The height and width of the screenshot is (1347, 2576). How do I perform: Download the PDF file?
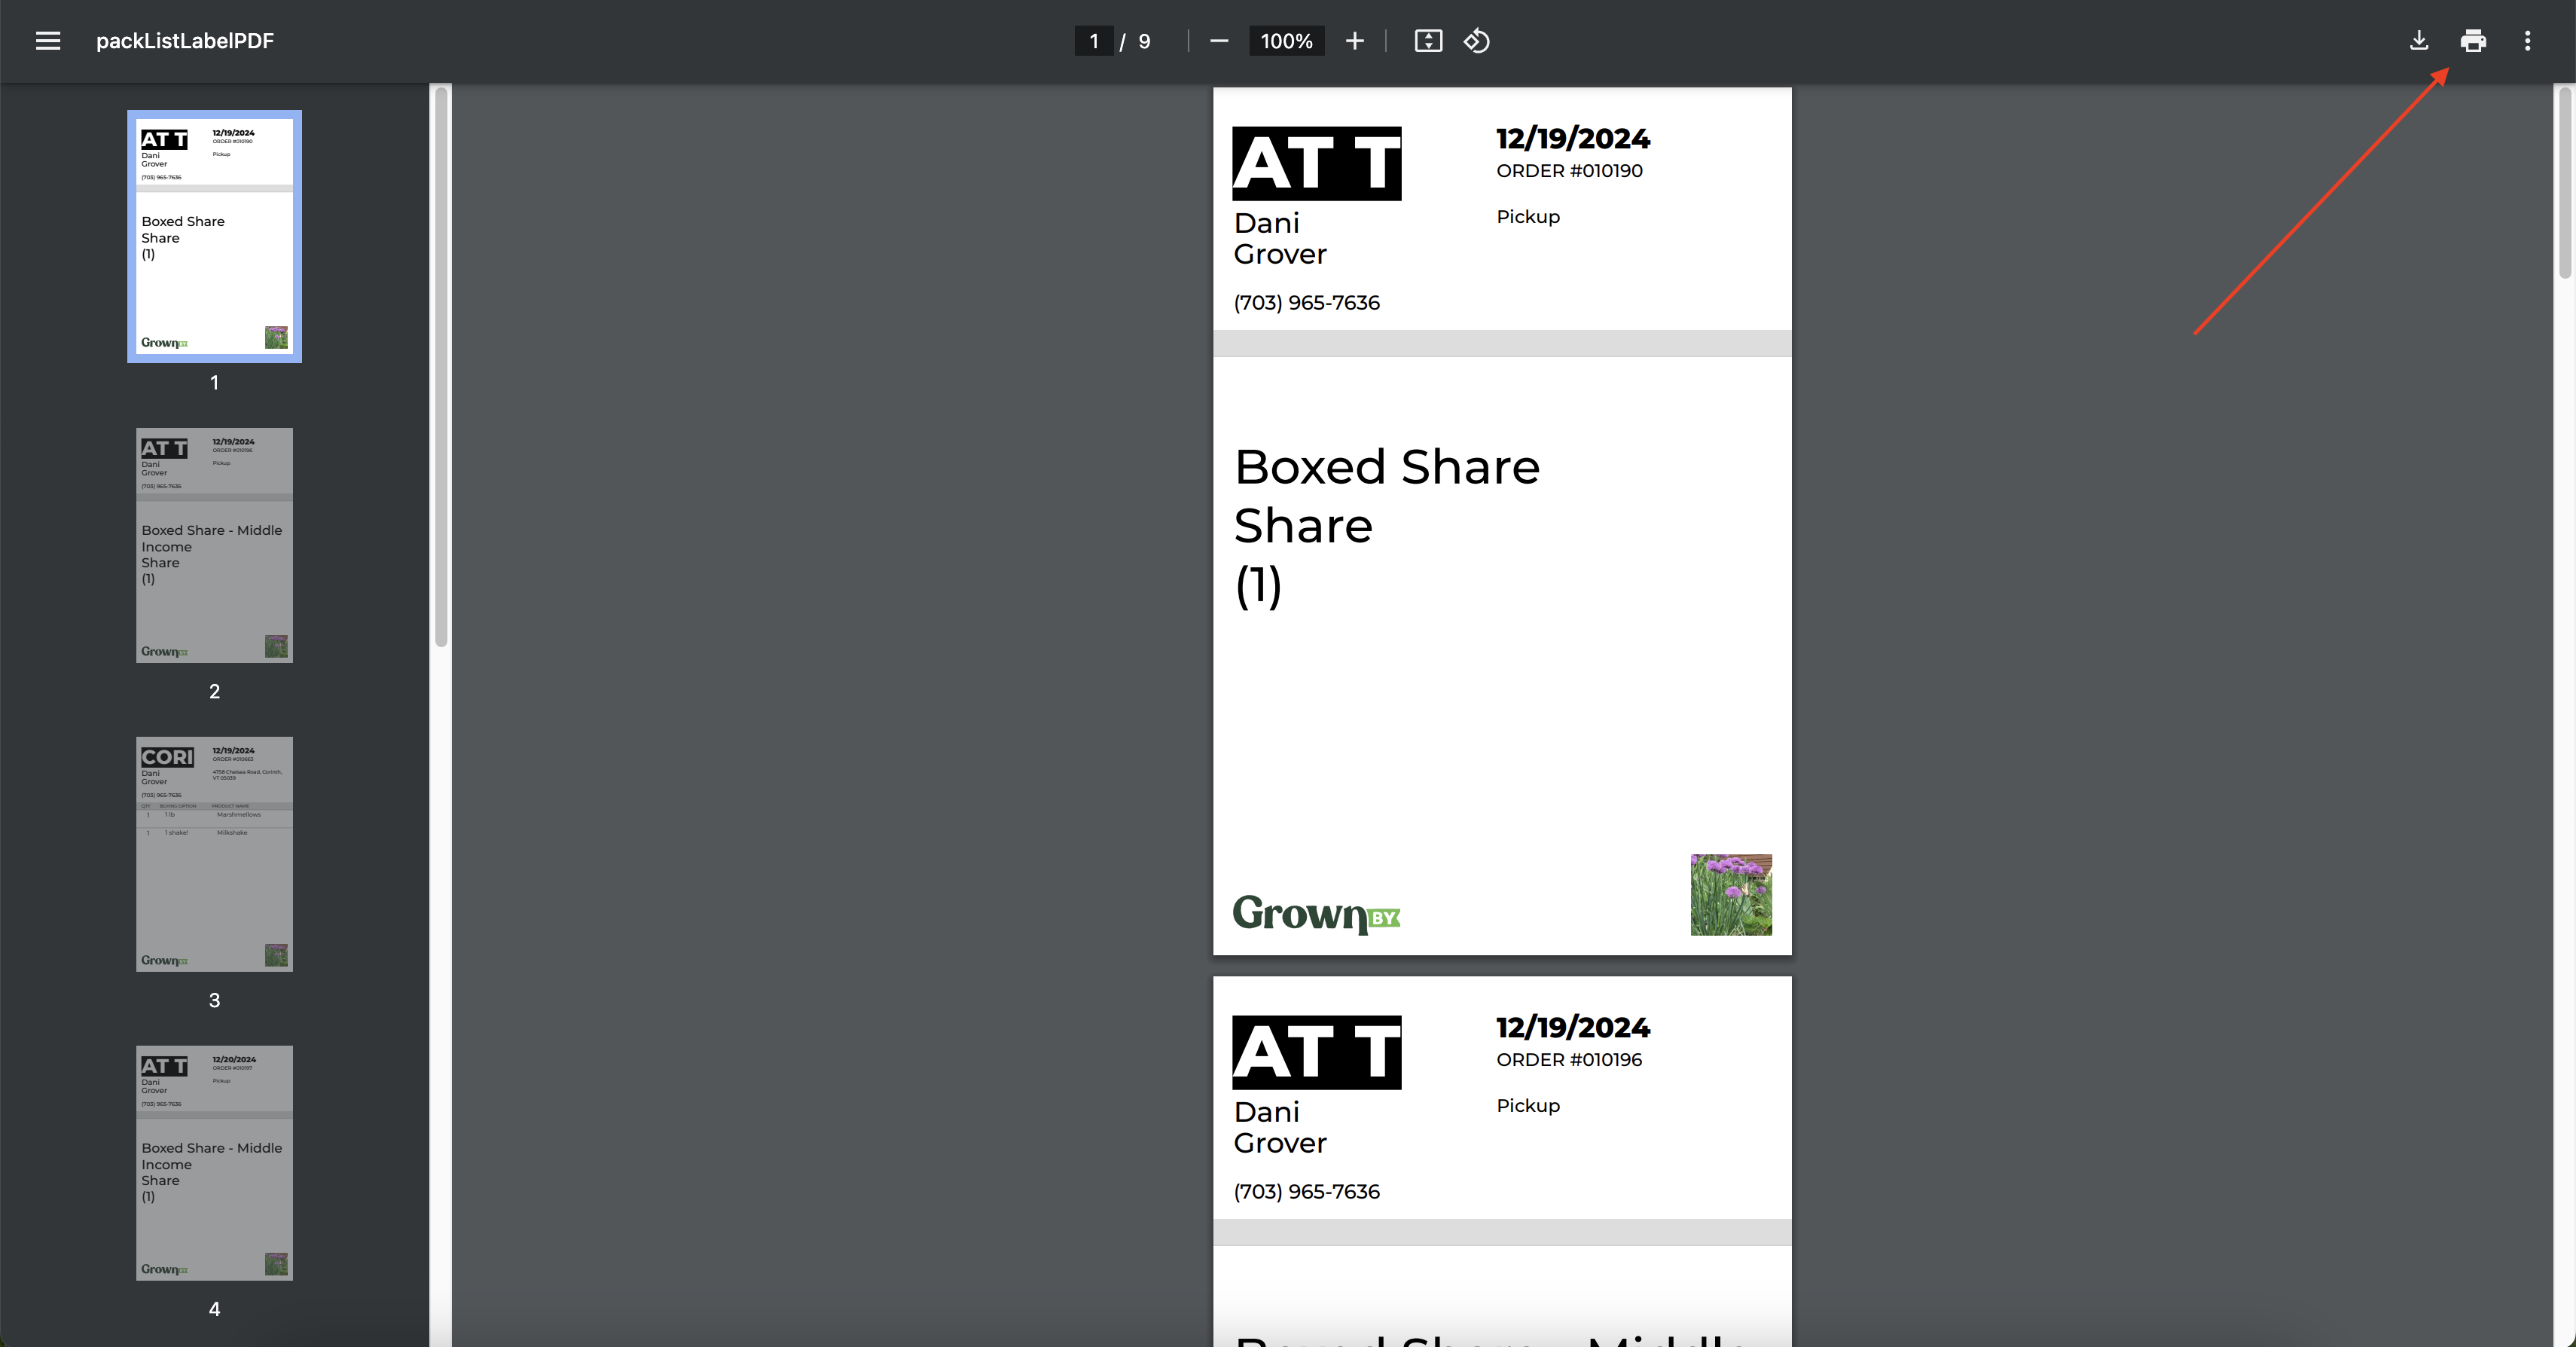(2418, 41)
